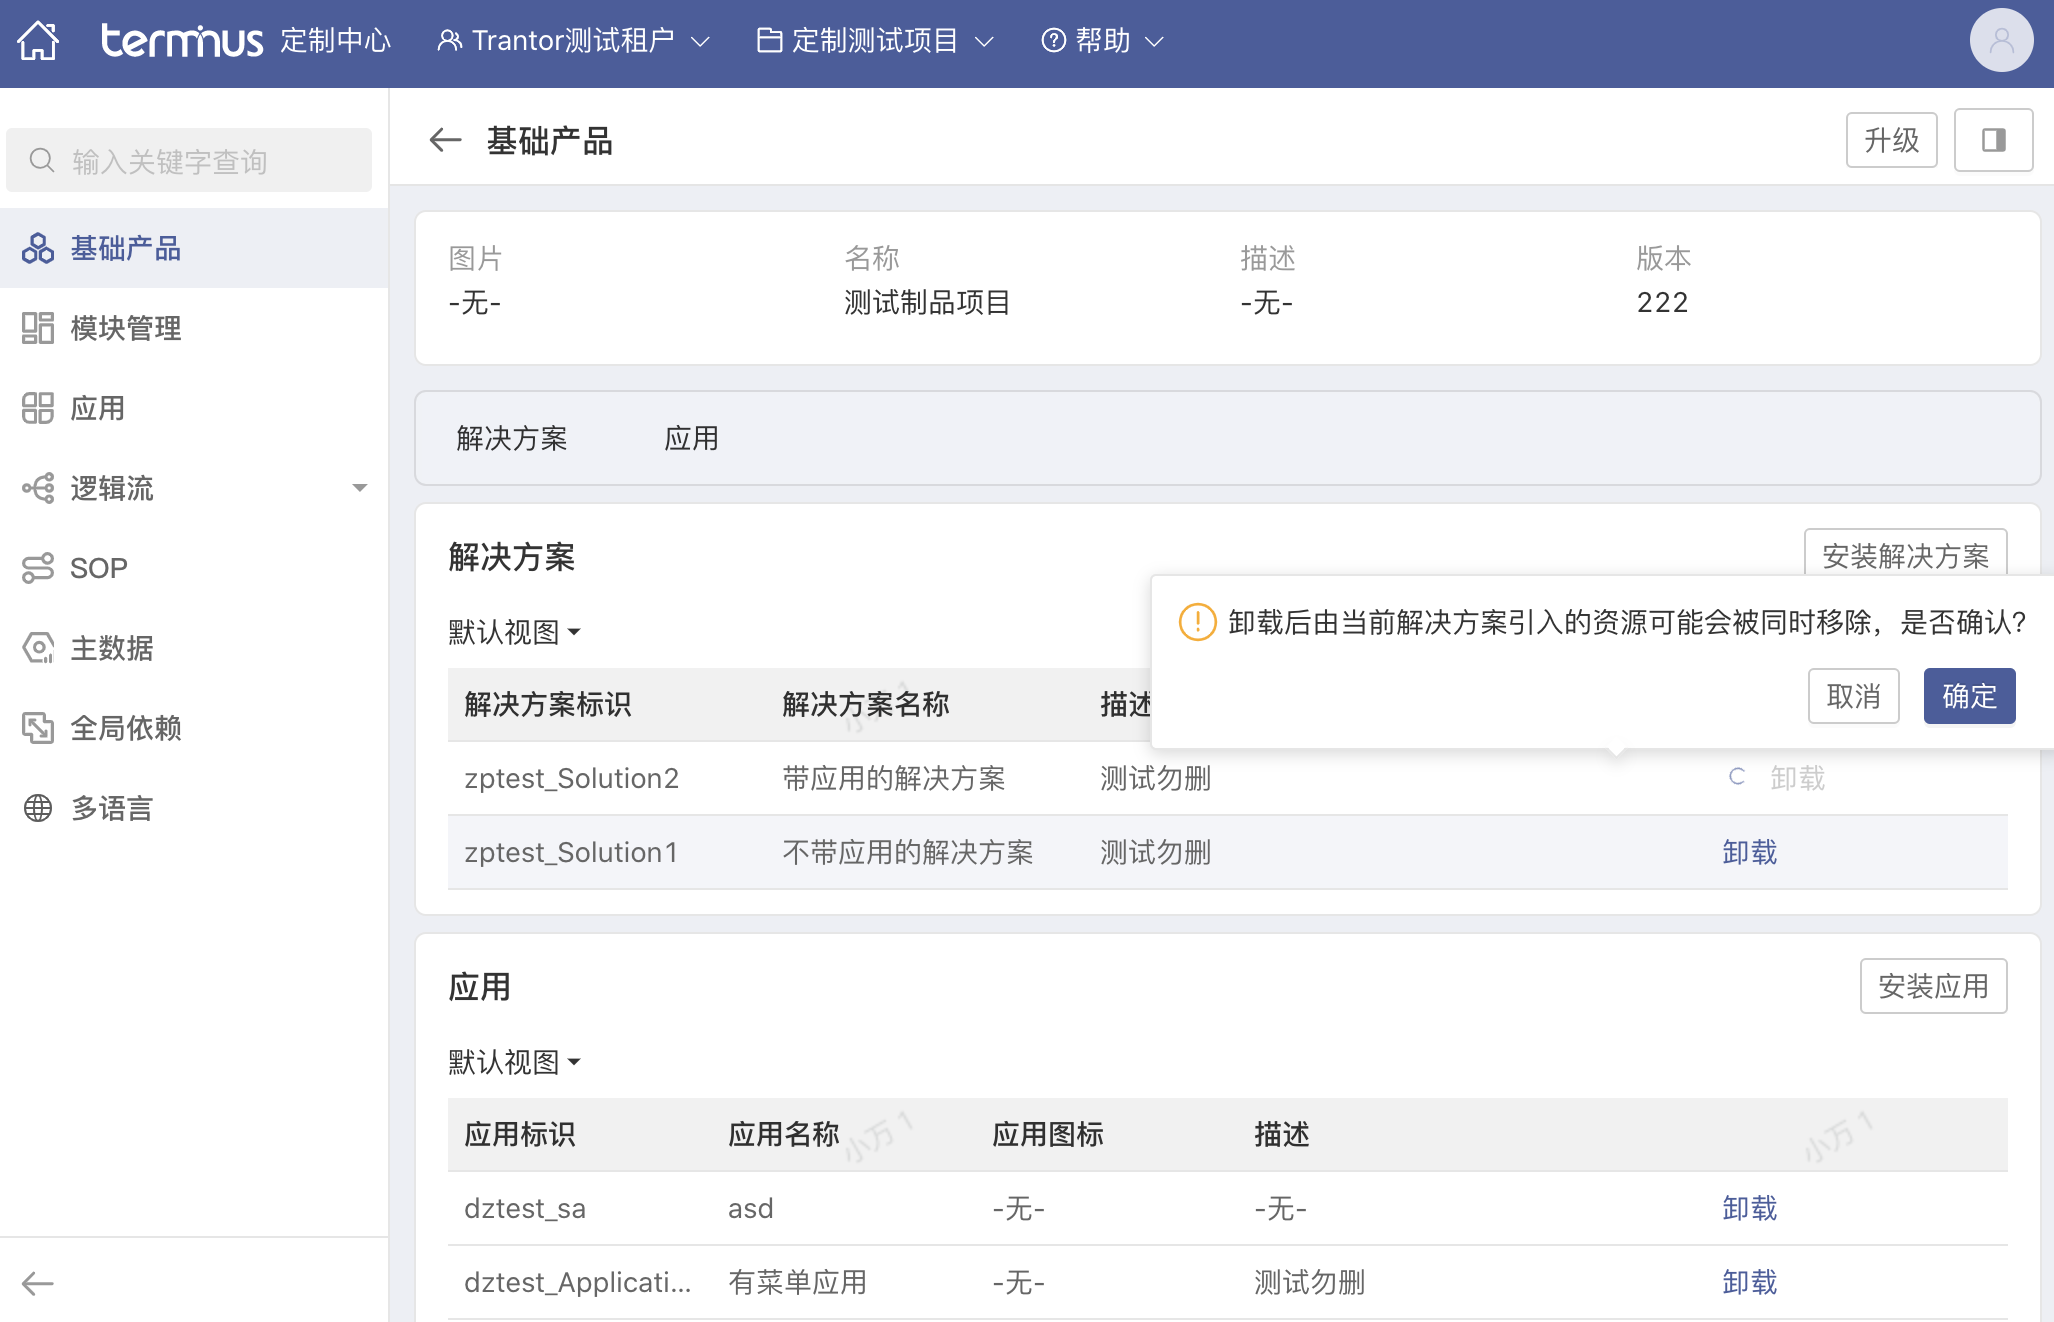The height and width of the screenshot is (1322, 2054).
Task: Click the termius logo
Action: pos(182,40)
